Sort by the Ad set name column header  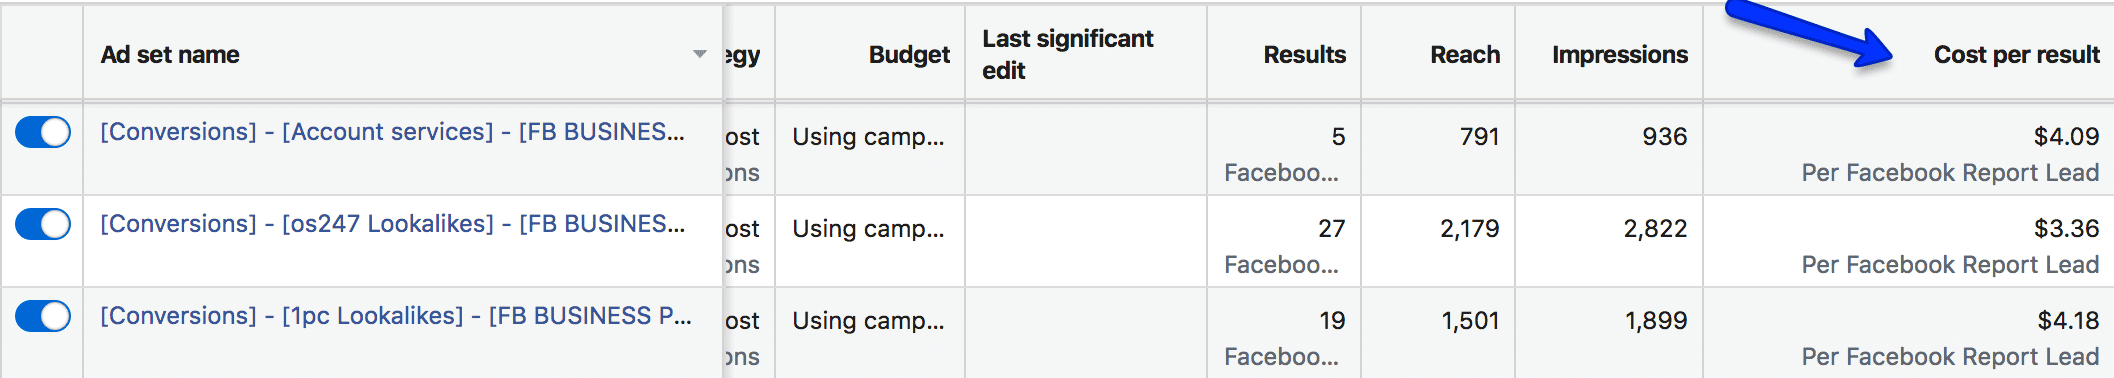coord(170,55)
